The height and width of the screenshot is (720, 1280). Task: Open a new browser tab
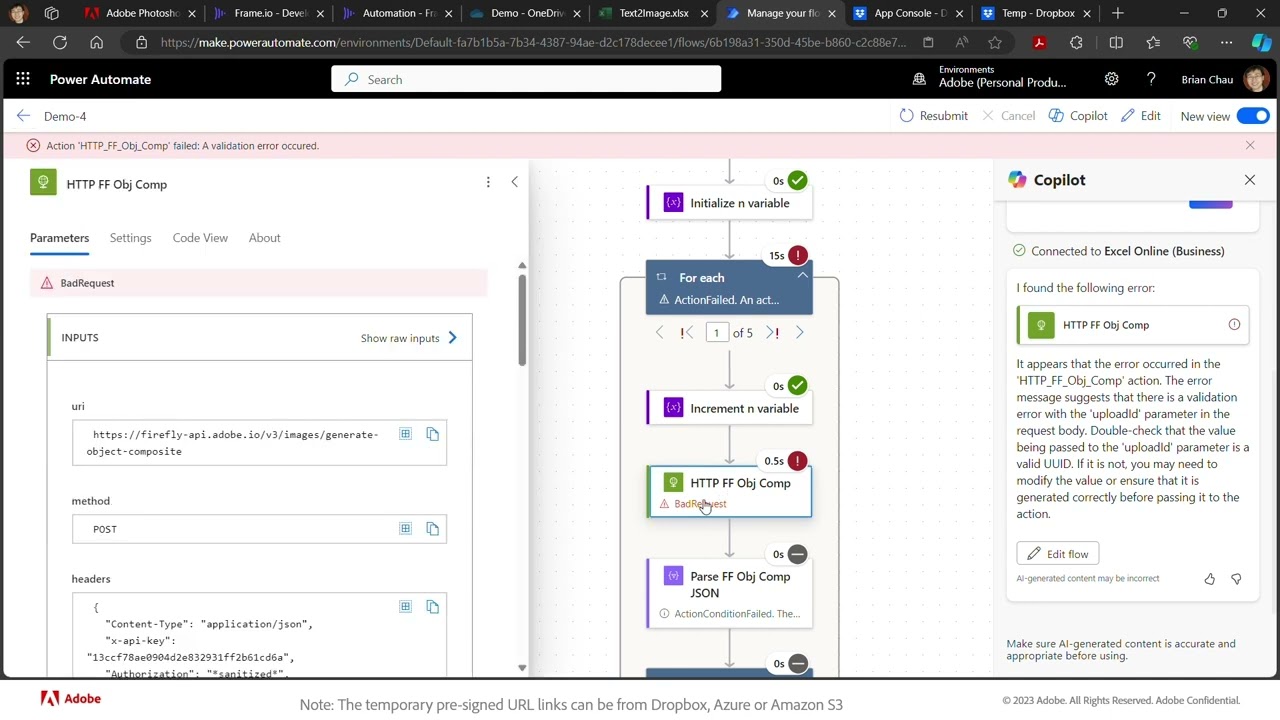(x=1118, y=14)
